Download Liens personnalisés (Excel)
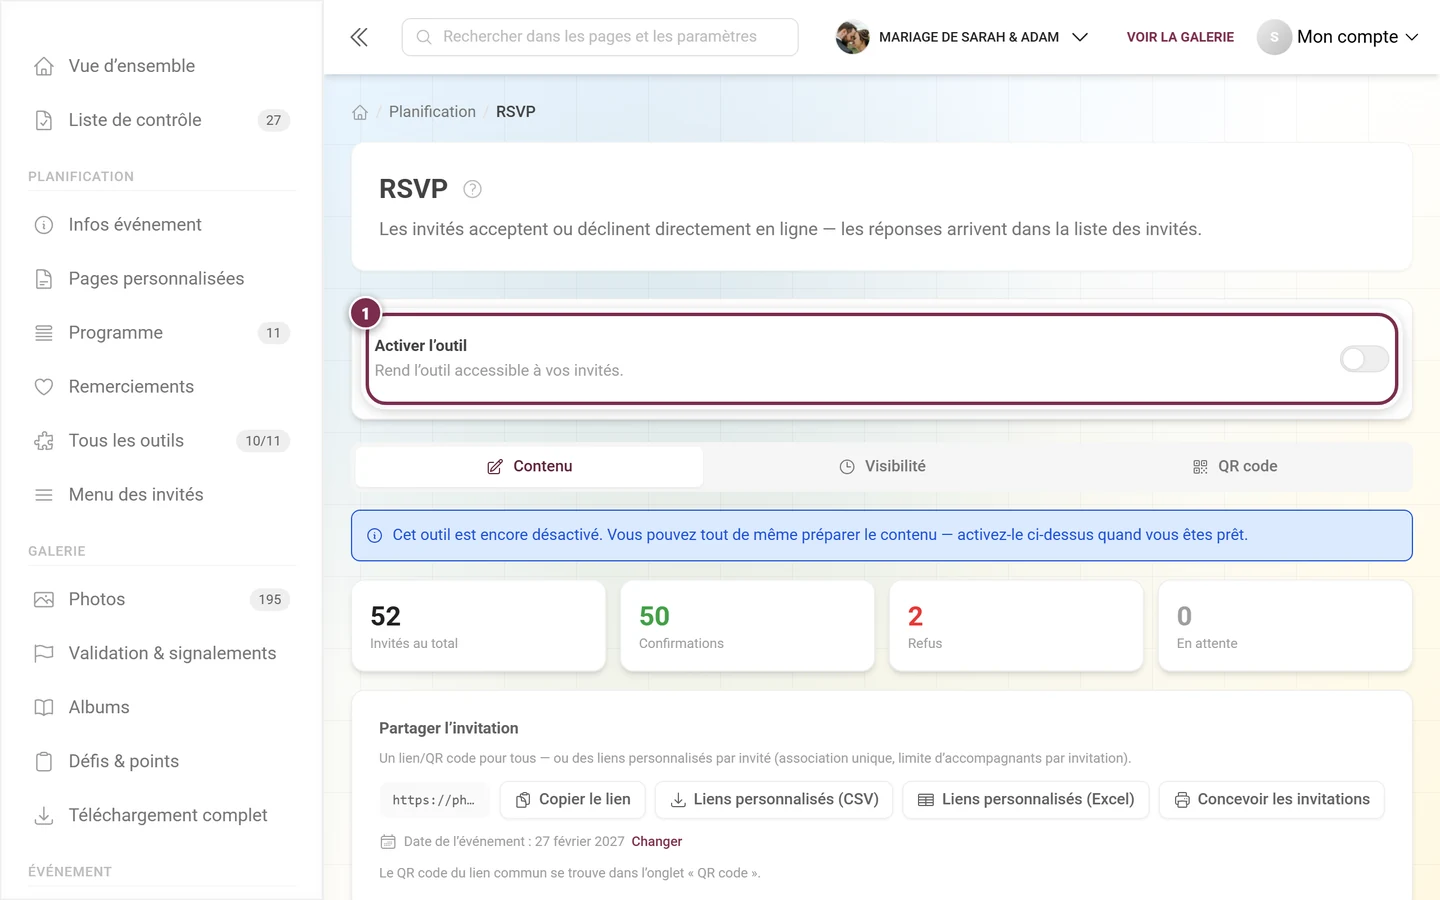1440x900 pixels. click(x=1026, y=800)
